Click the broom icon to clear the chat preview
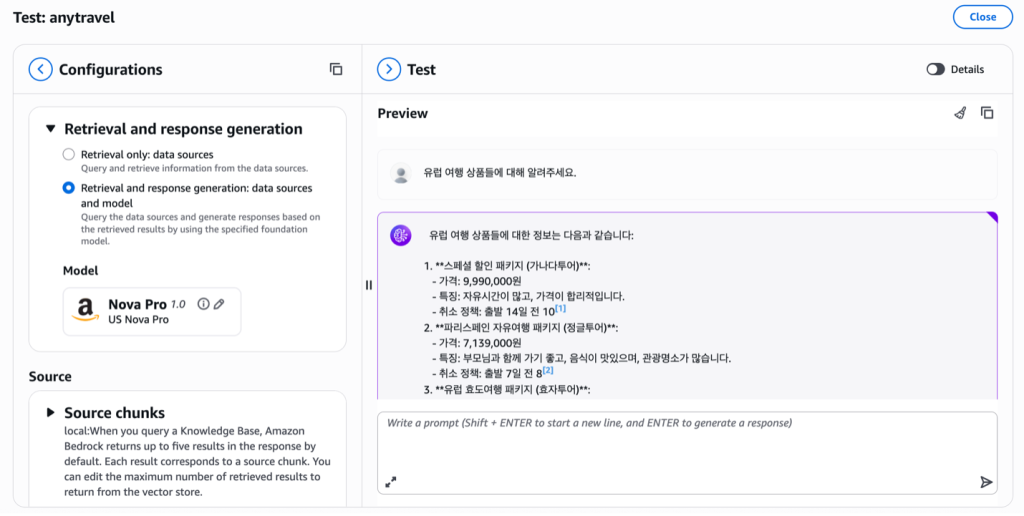1024x516 pixels. pyautogui.click(x=960, y=113)
